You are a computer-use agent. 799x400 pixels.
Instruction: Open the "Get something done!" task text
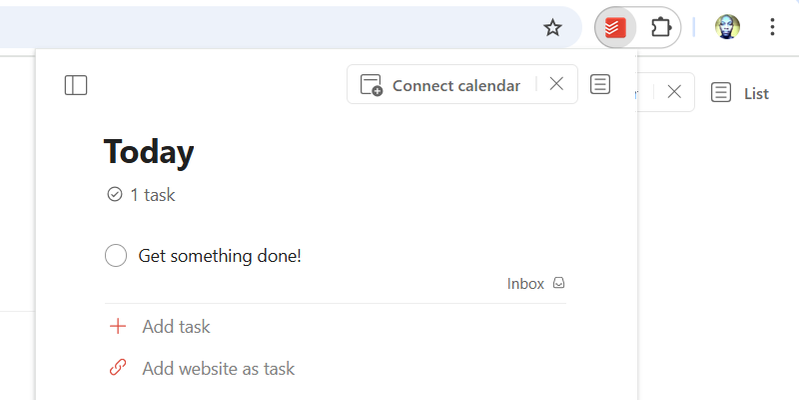tap(220, 256)
